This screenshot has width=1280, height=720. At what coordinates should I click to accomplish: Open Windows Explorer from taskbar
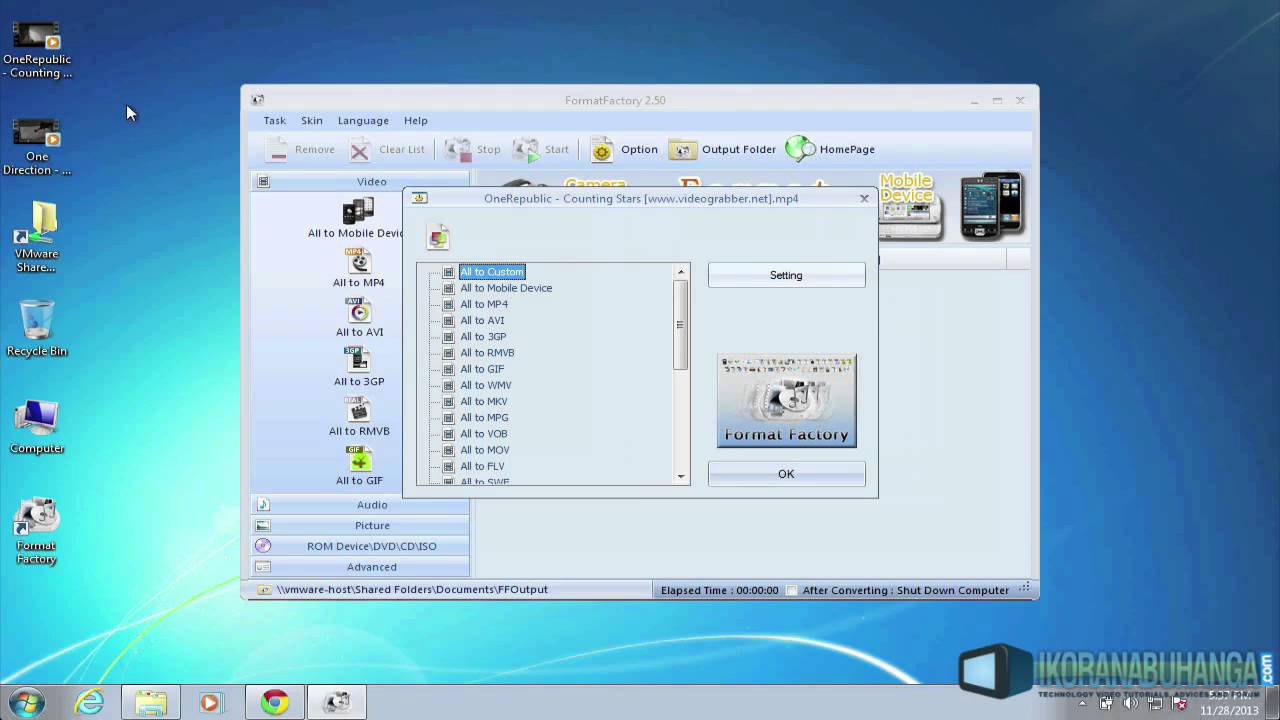point(151,703)
